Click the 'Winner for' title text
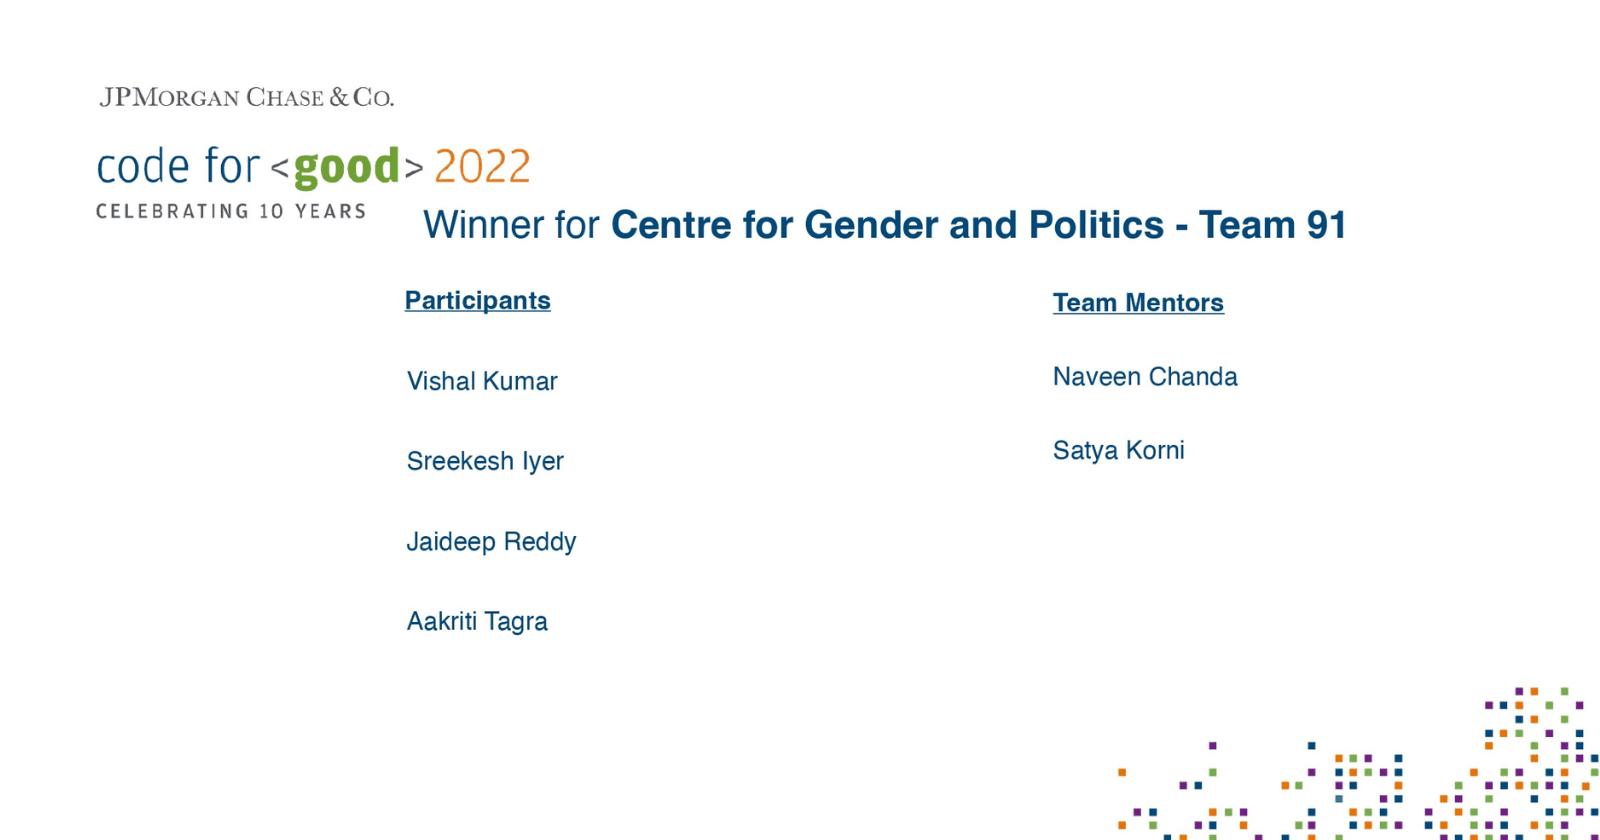 pos(510,225)
